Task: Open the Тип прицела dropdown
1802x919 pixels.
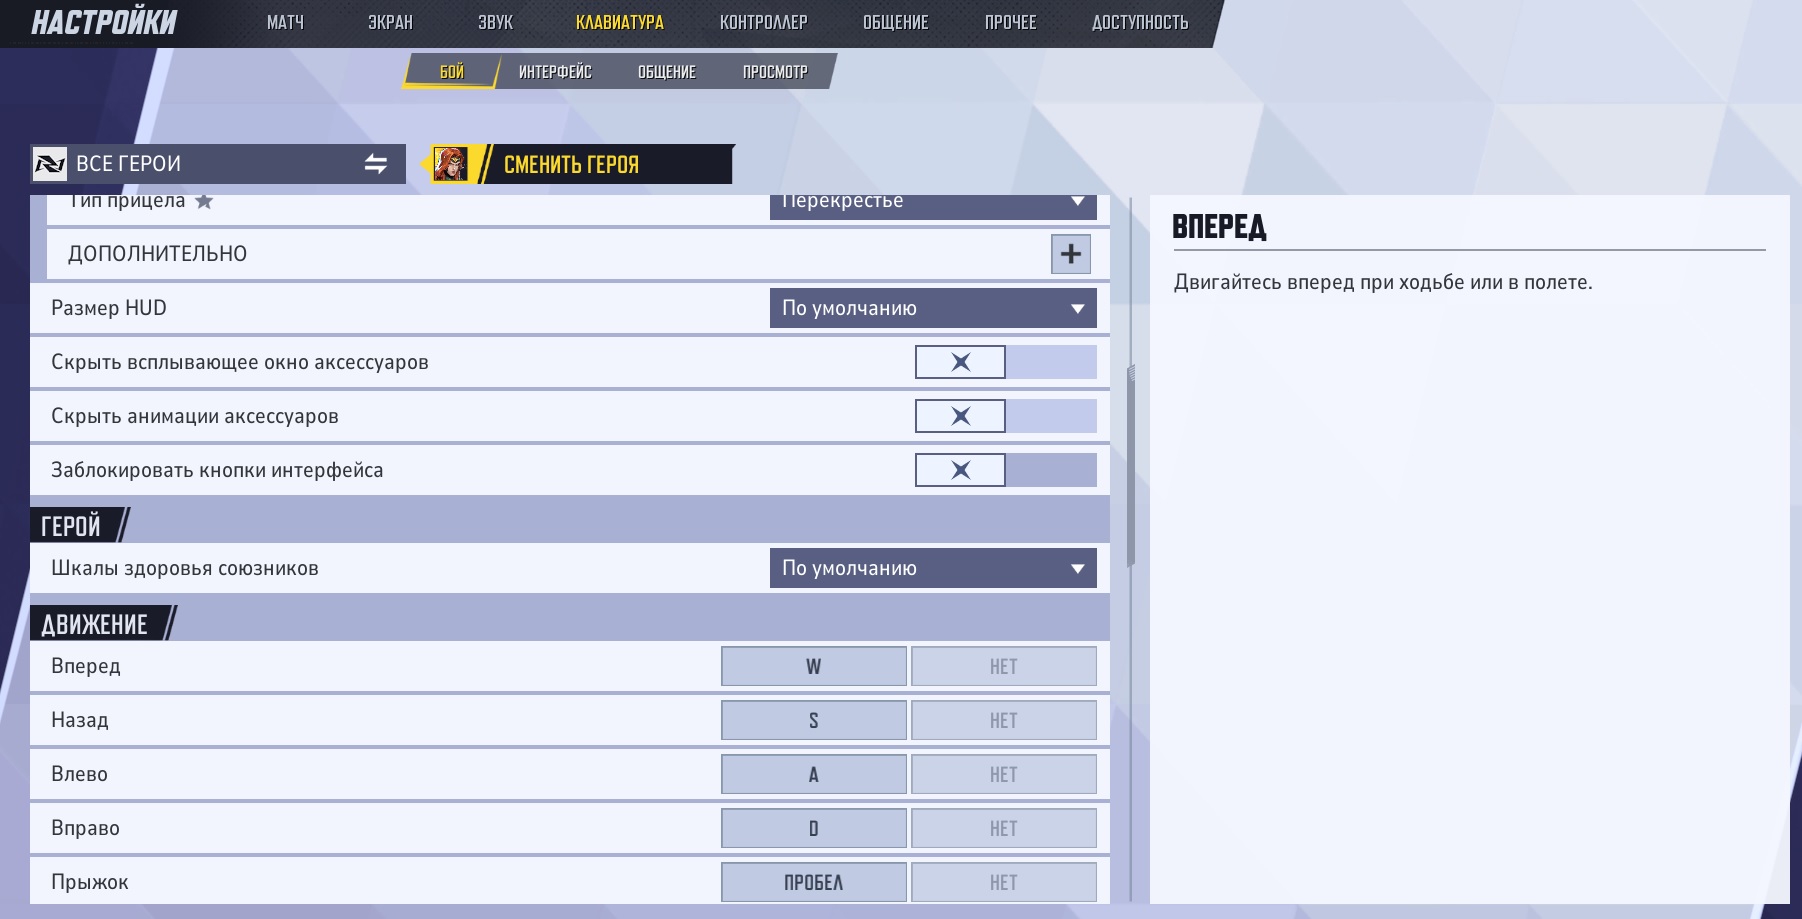Action: (x=933, y=206)
